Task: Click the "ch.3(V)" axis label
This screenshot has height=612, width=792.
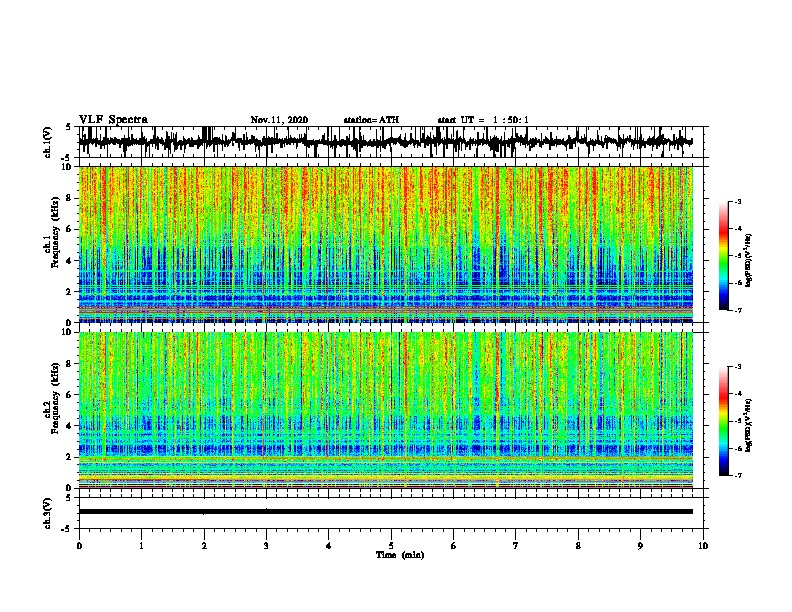Action: (x=48, y=513)
